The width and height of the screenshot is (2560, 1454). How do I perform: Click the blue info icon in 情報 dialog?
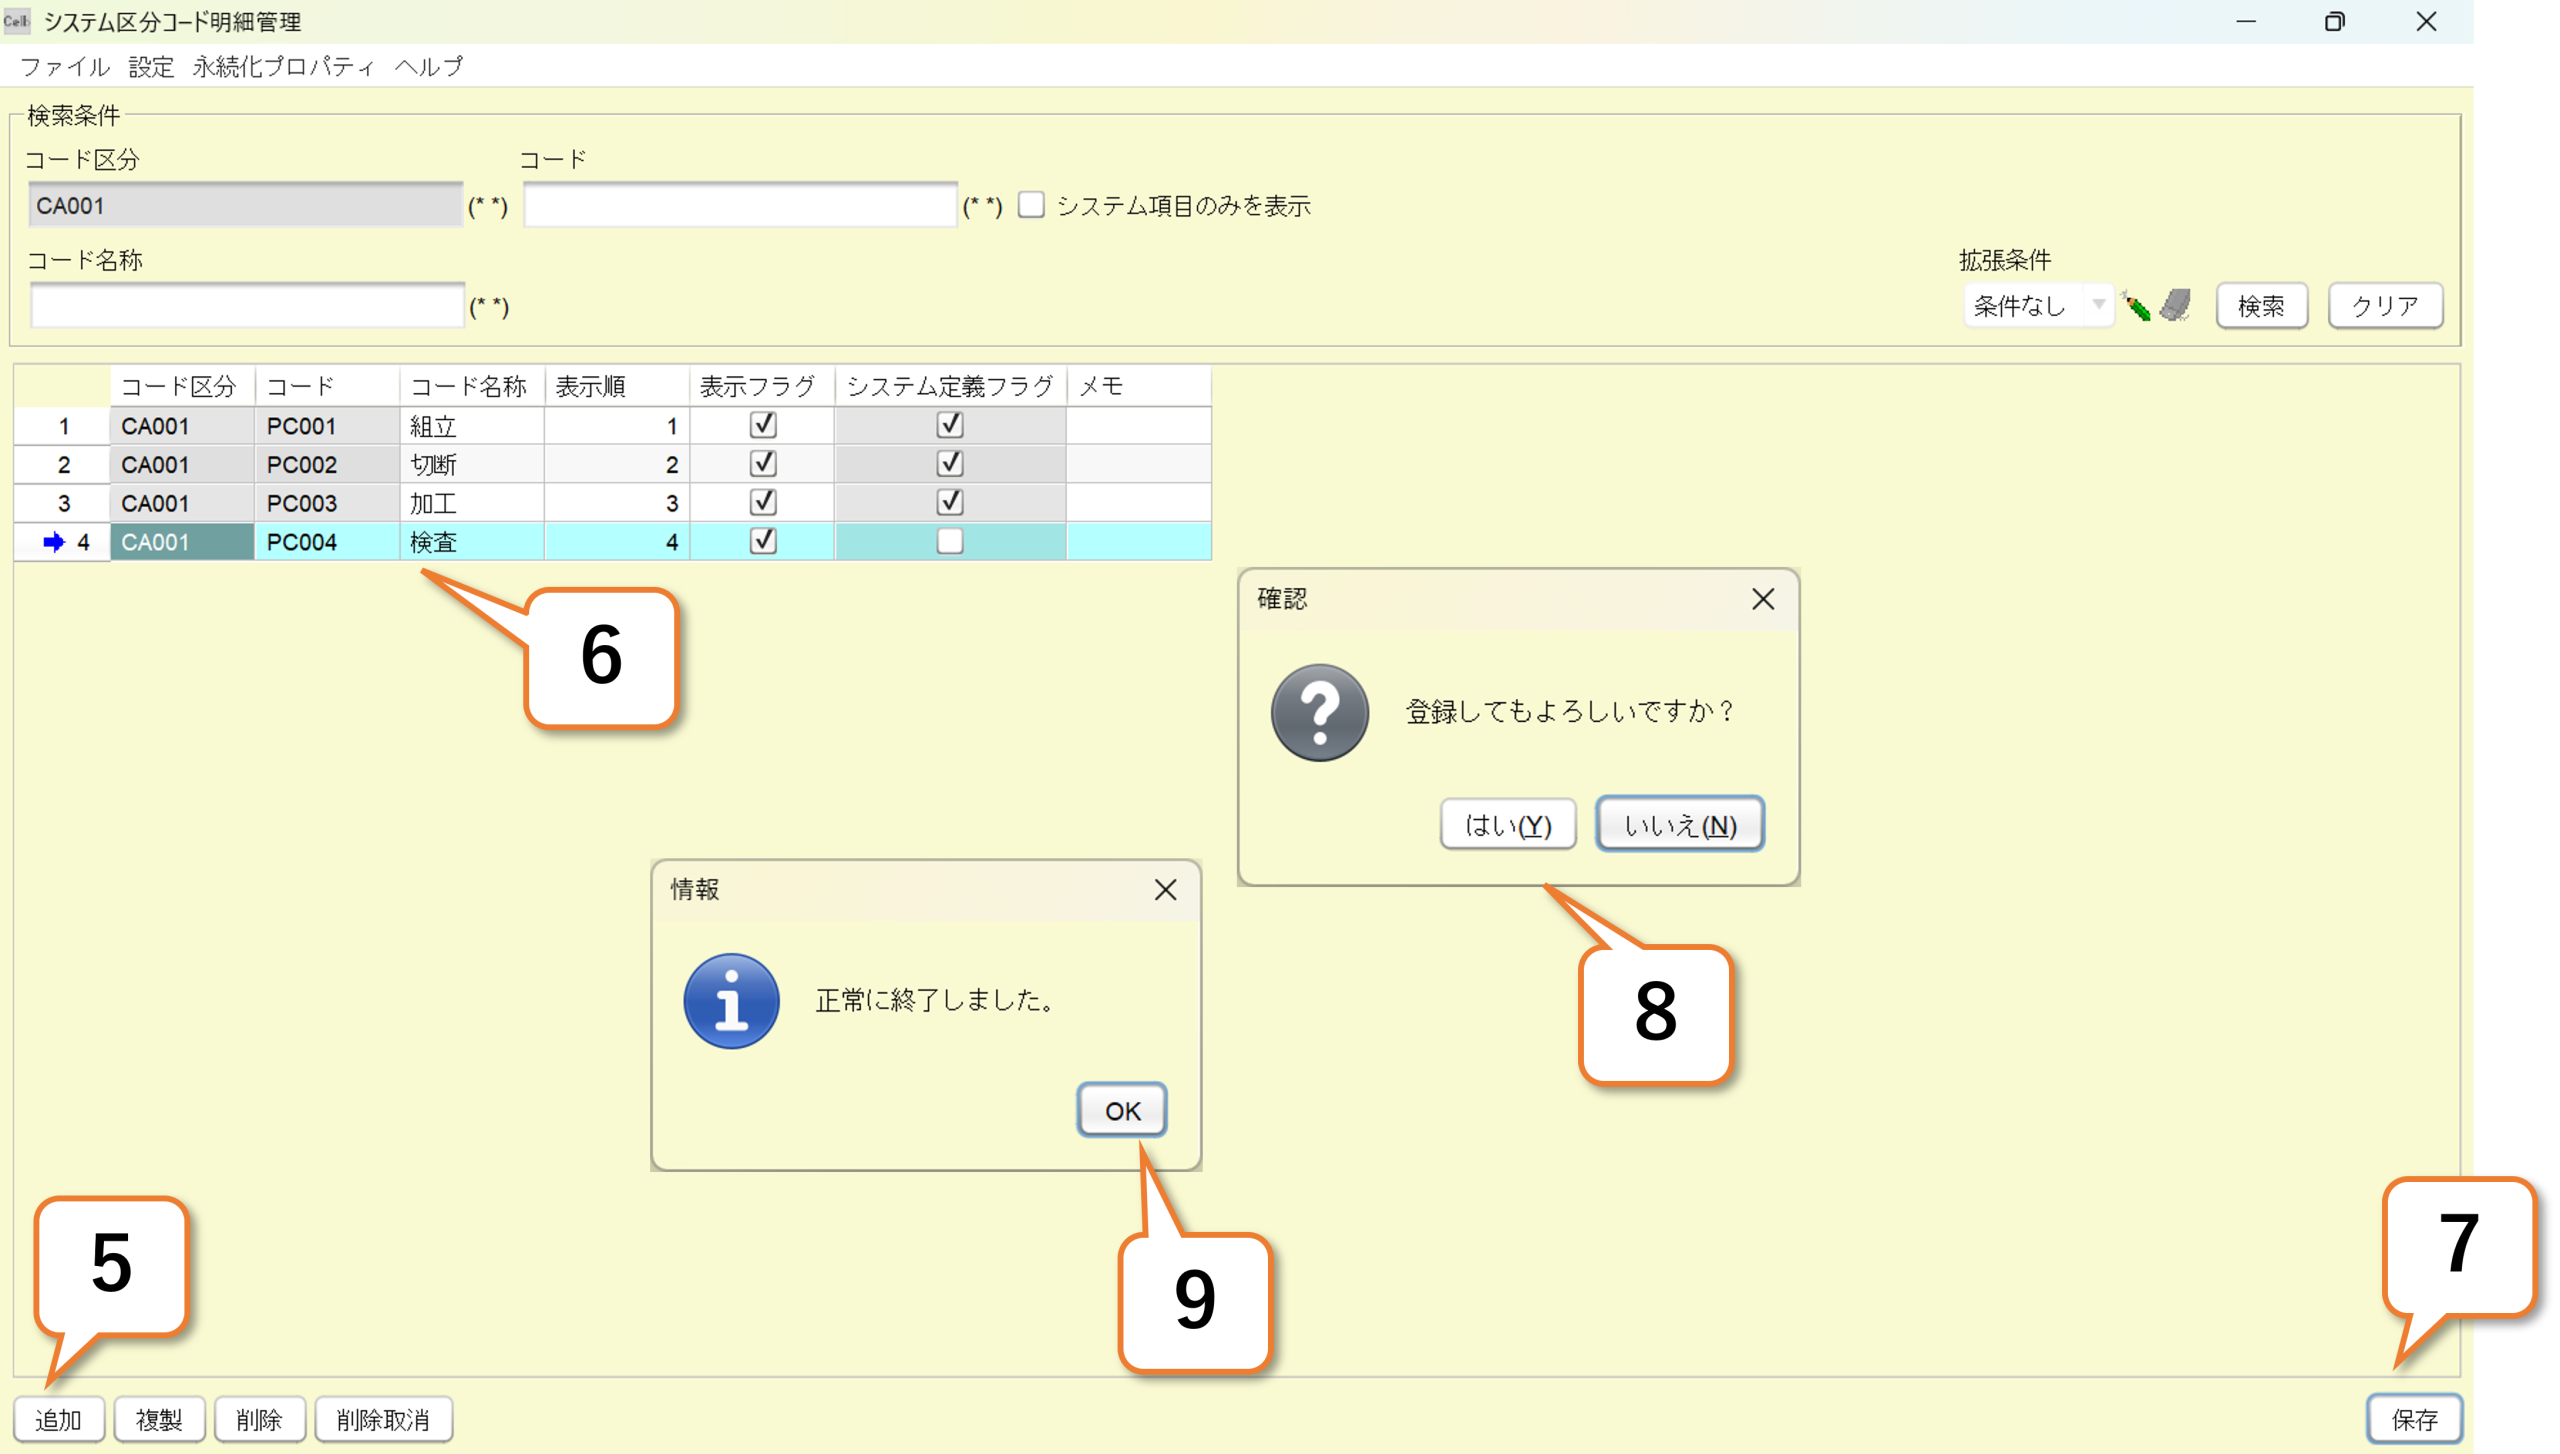731,1001
